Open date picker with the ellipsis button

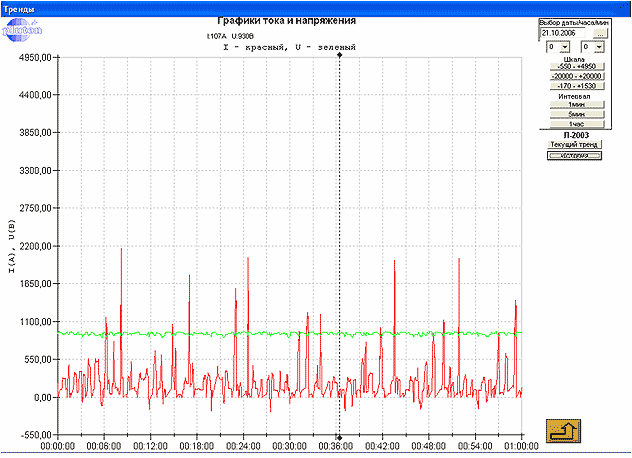click(x=600, y=33)
